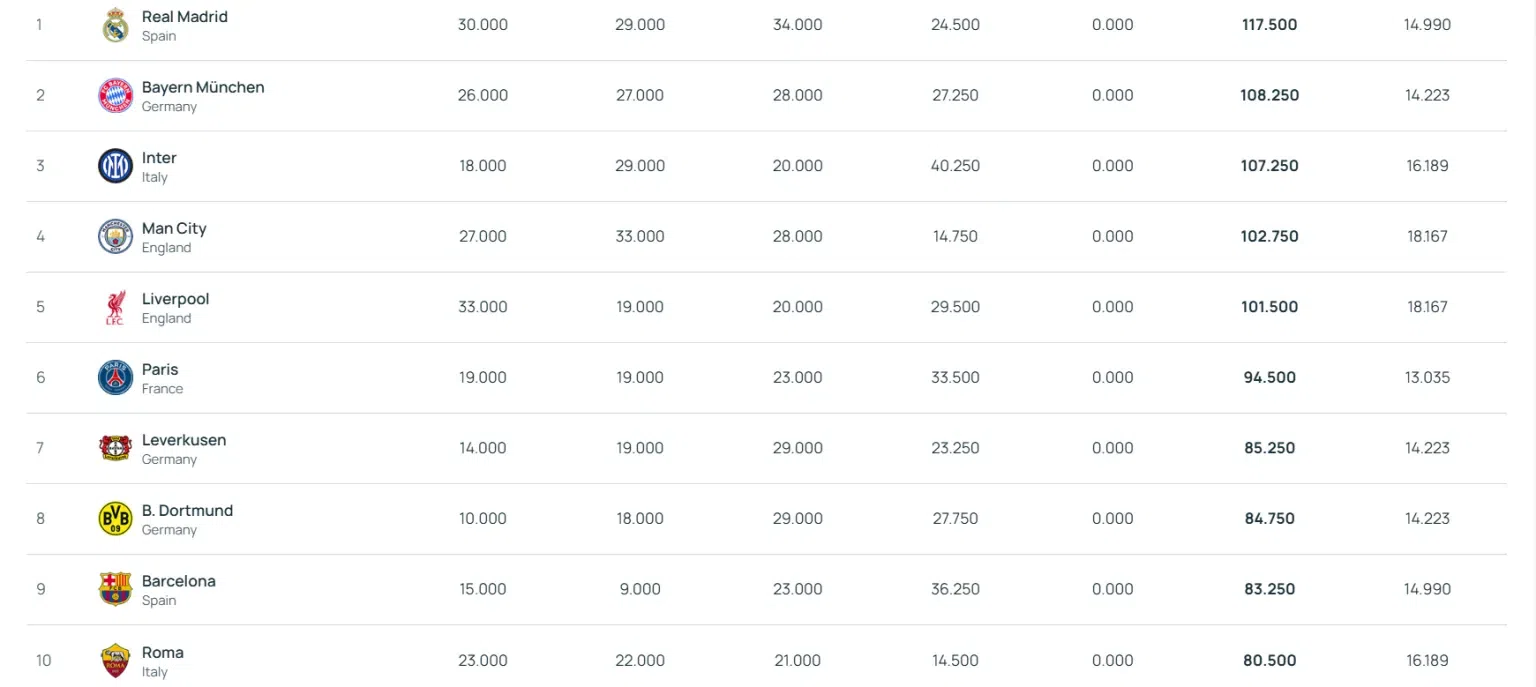Click the Leverkusen club crest
The image size is (1536, 687).
(x=115, y=448)
